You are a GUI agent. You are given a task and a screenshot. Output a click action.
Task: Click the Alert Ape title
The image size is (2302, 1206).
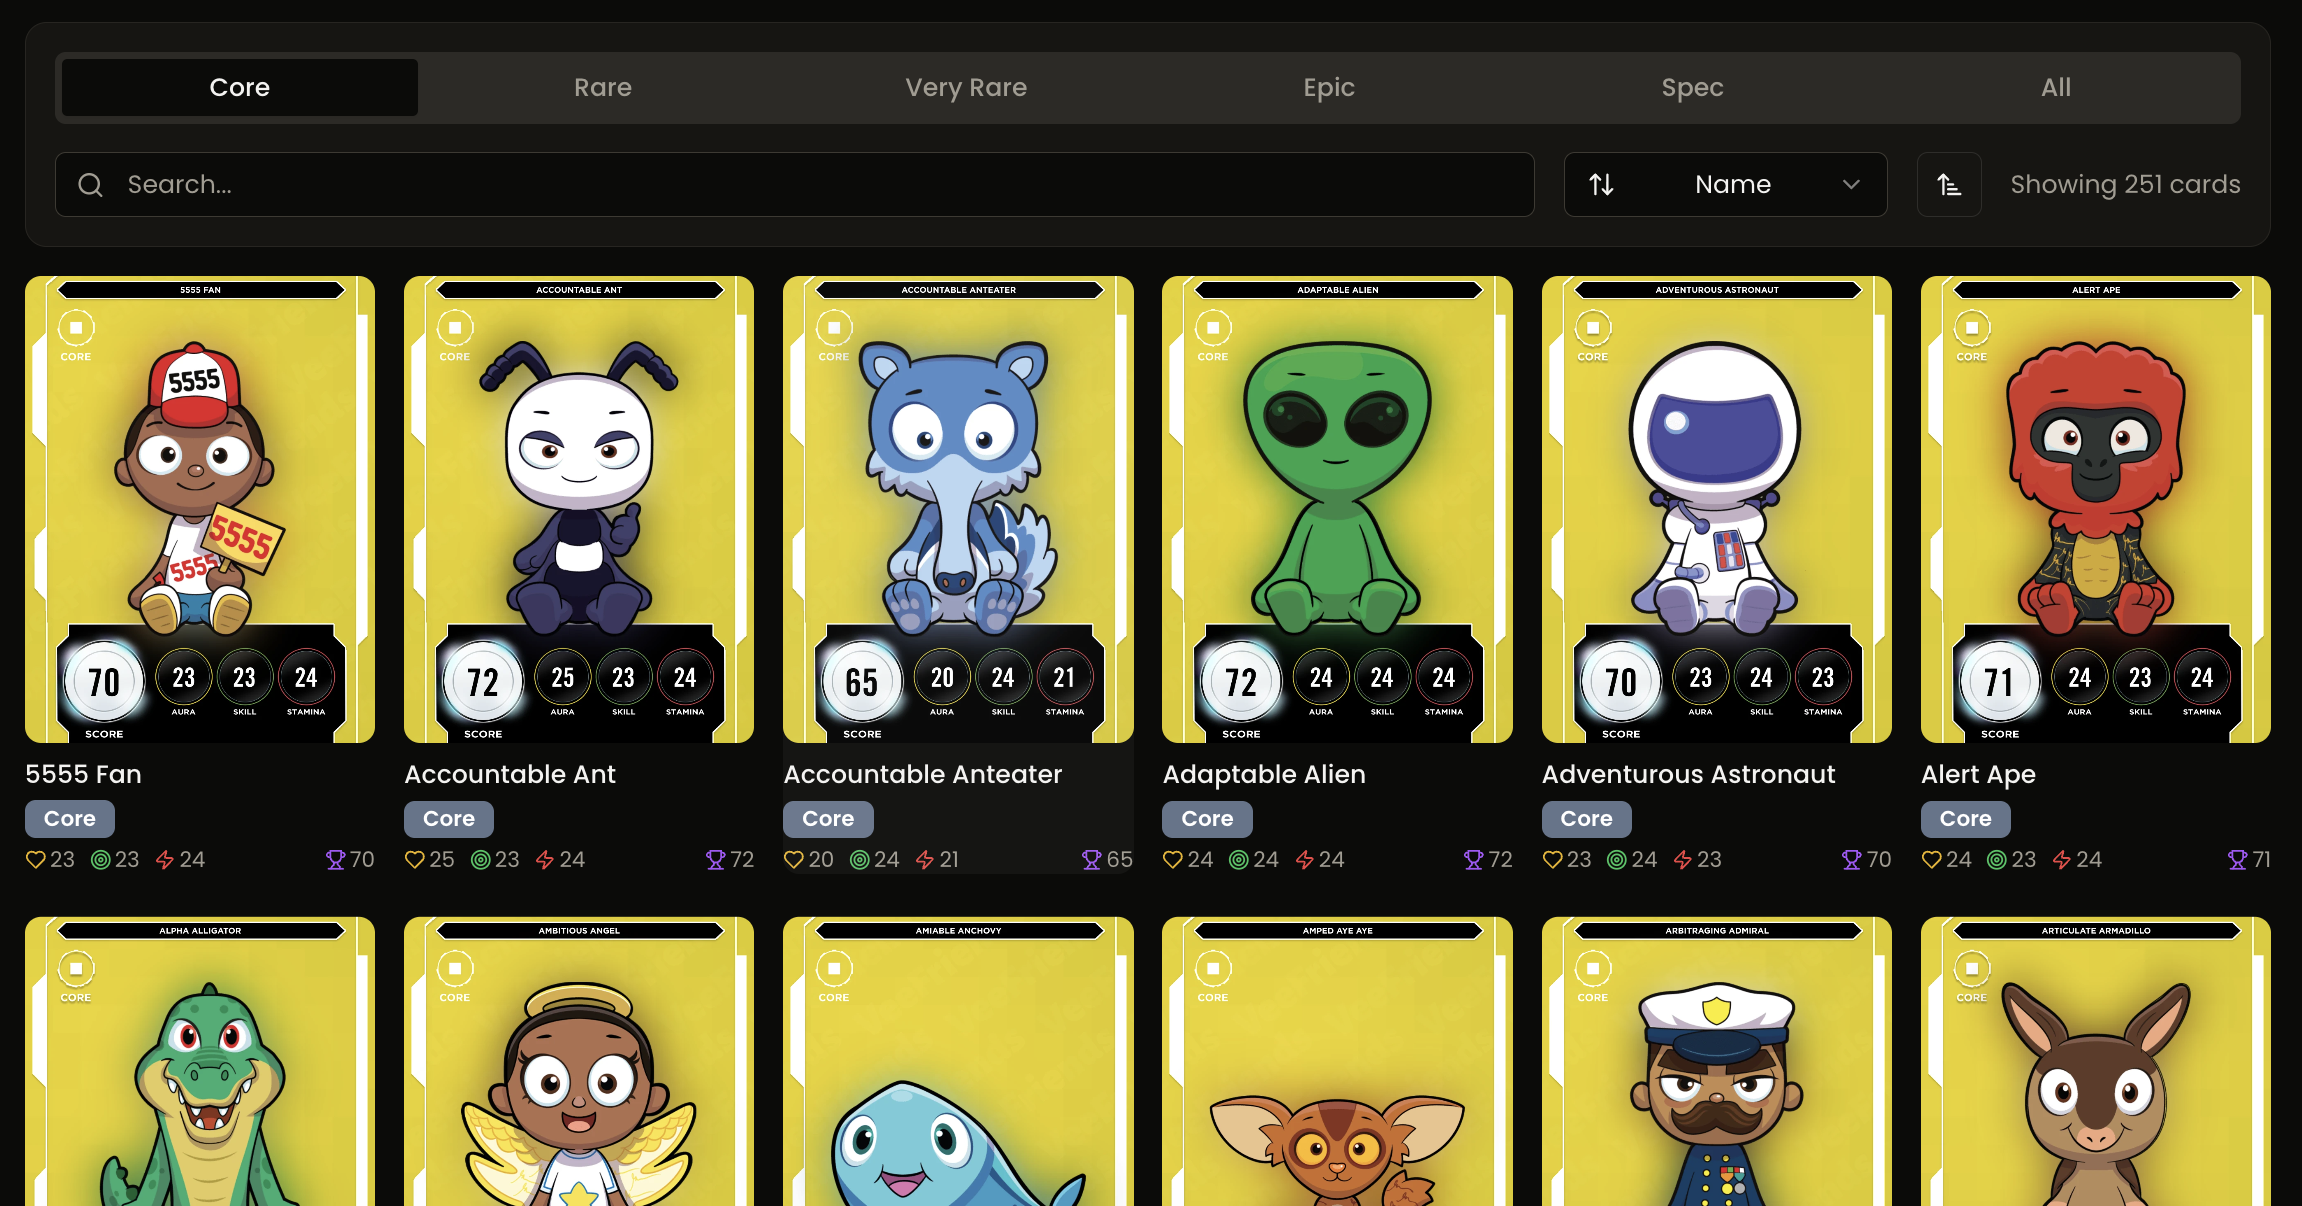[x=1978, y=774]
